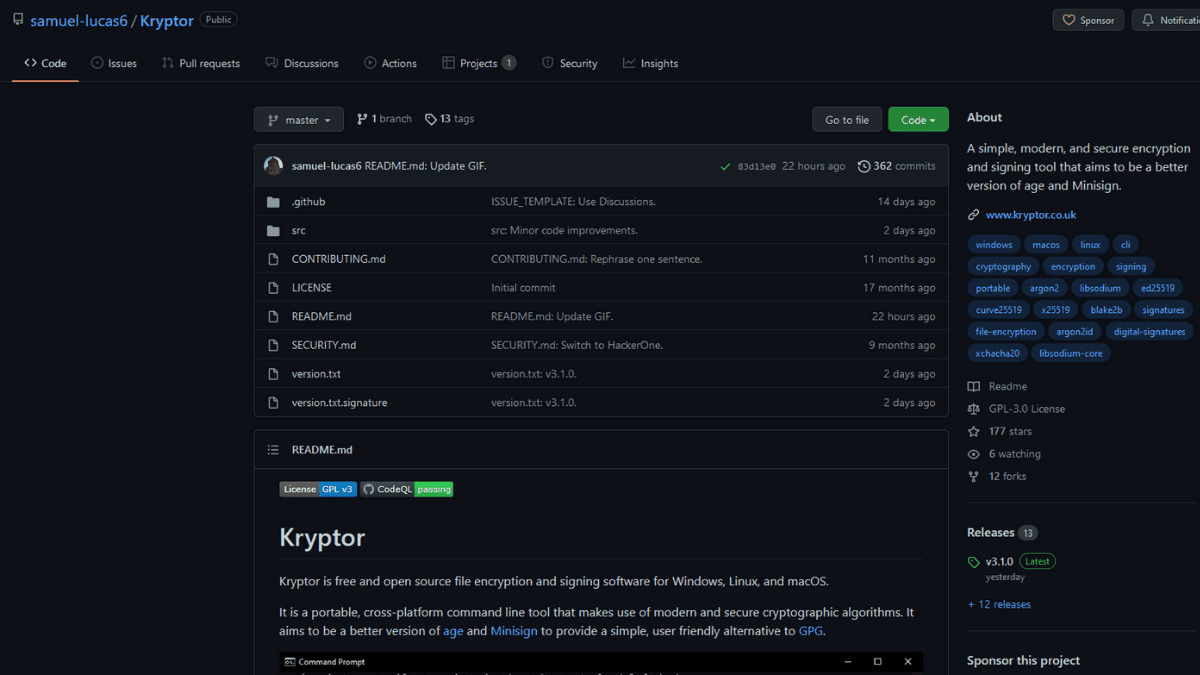
Task: Select the libsodium topic tag
Action: (x=1100, y=288)
